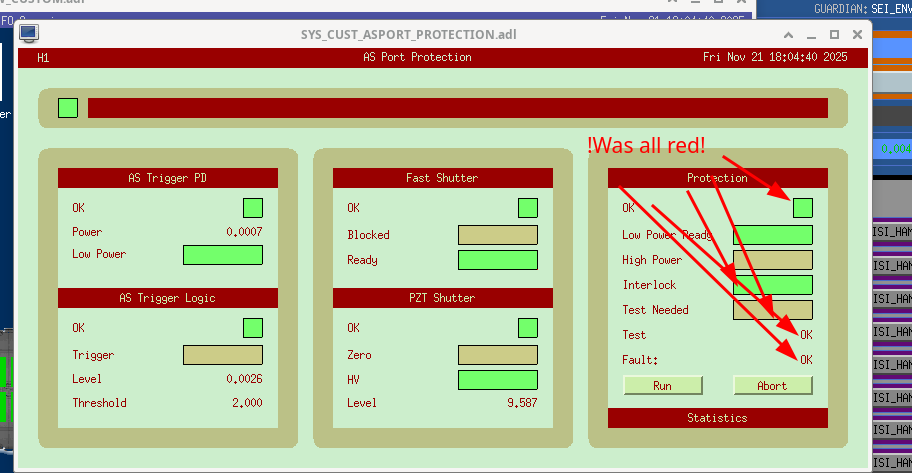Click the Protection OK status square

coord(803,208)
